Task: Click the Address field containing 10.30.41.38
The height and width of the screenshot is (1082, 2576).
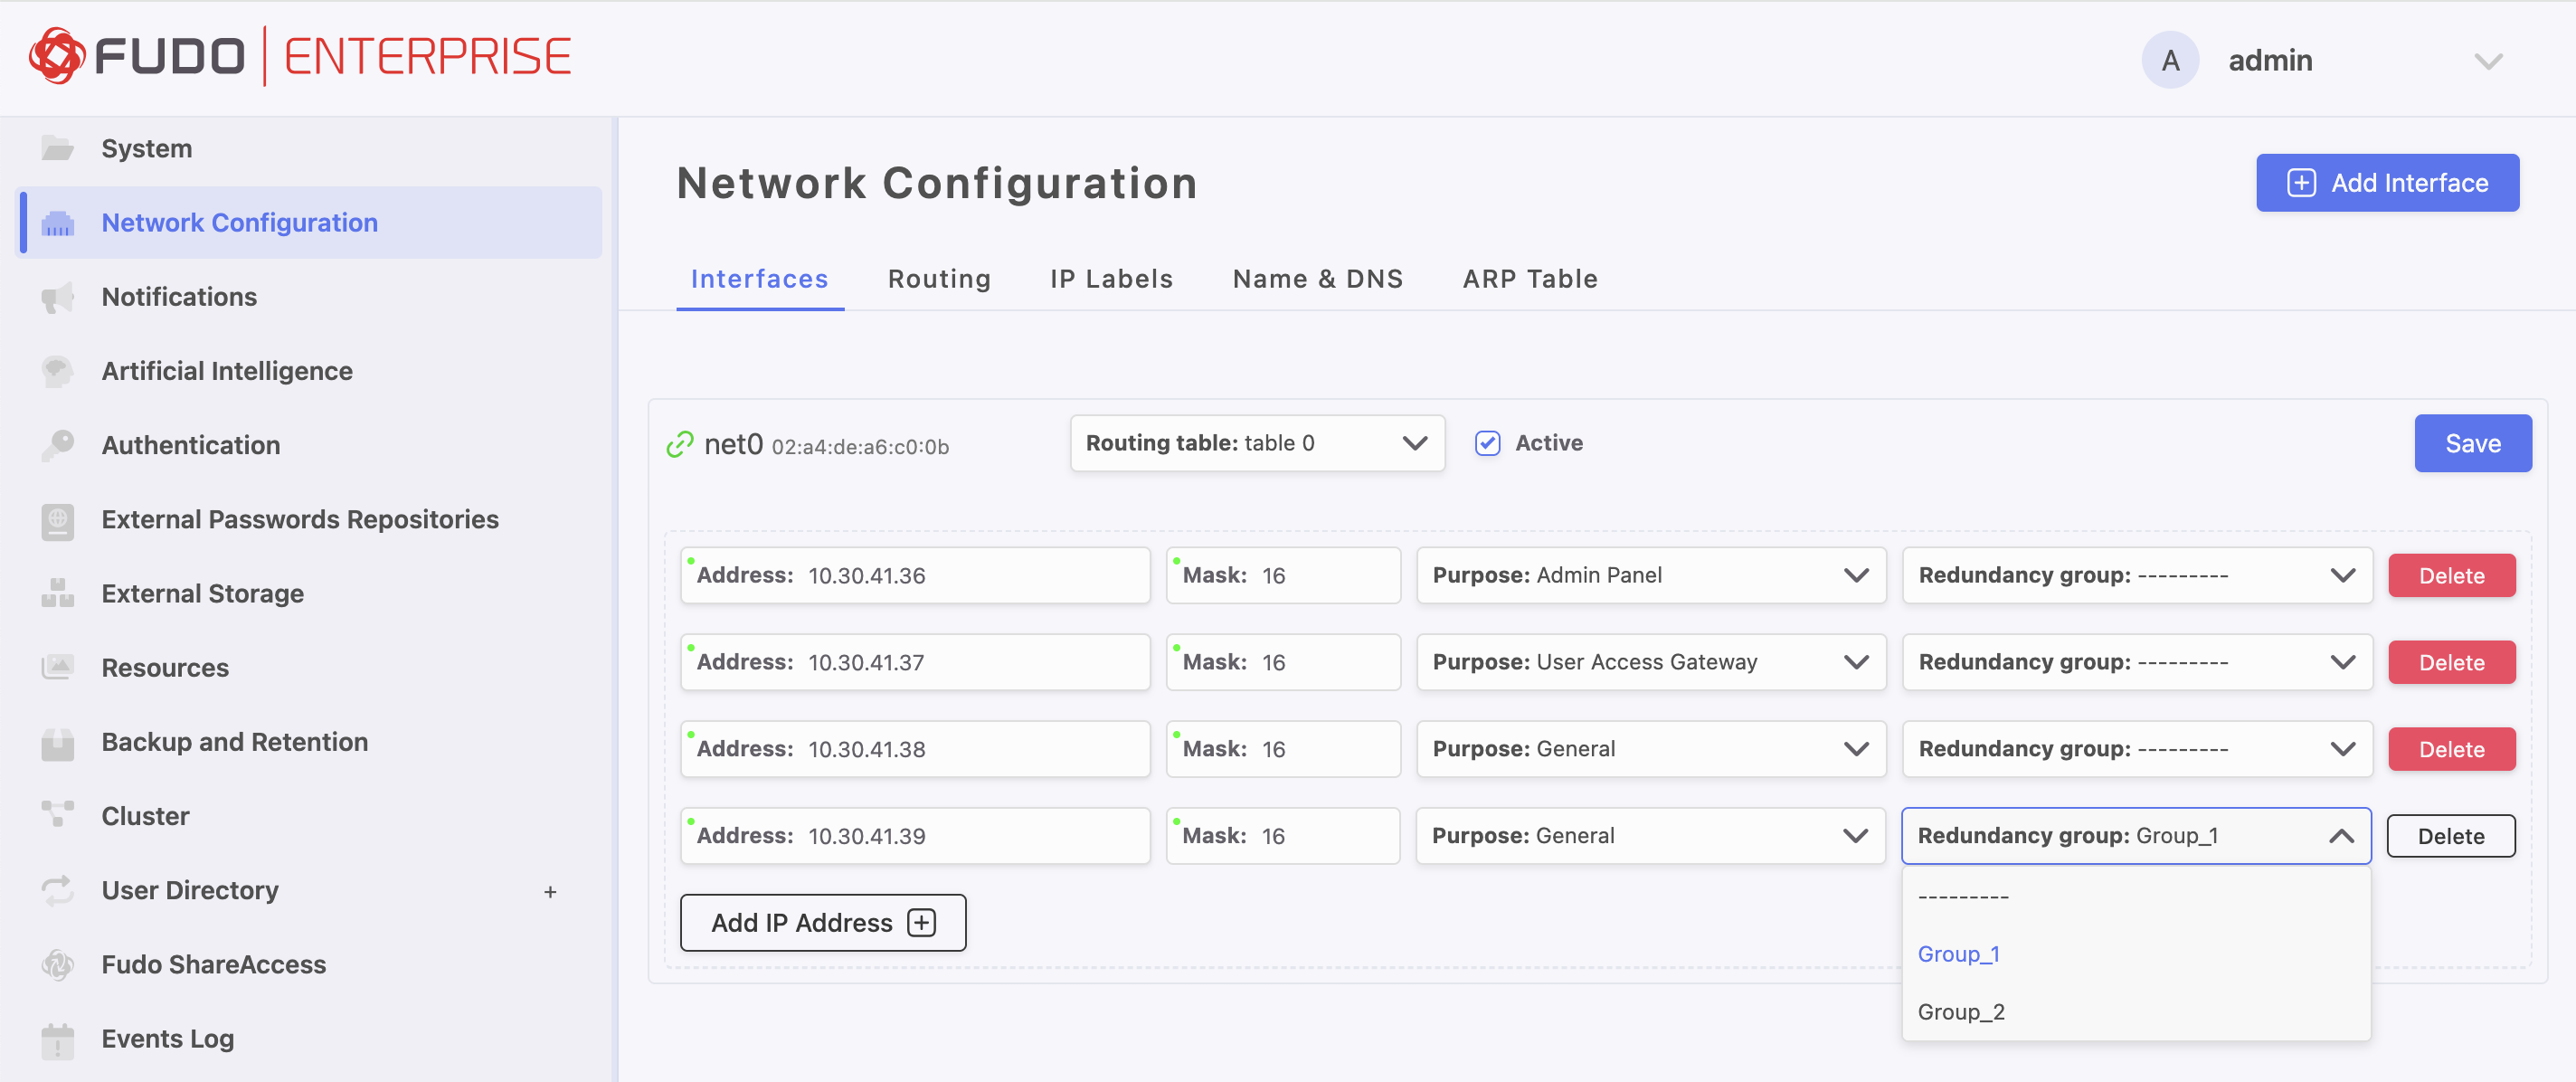Action: click(915, 749)
